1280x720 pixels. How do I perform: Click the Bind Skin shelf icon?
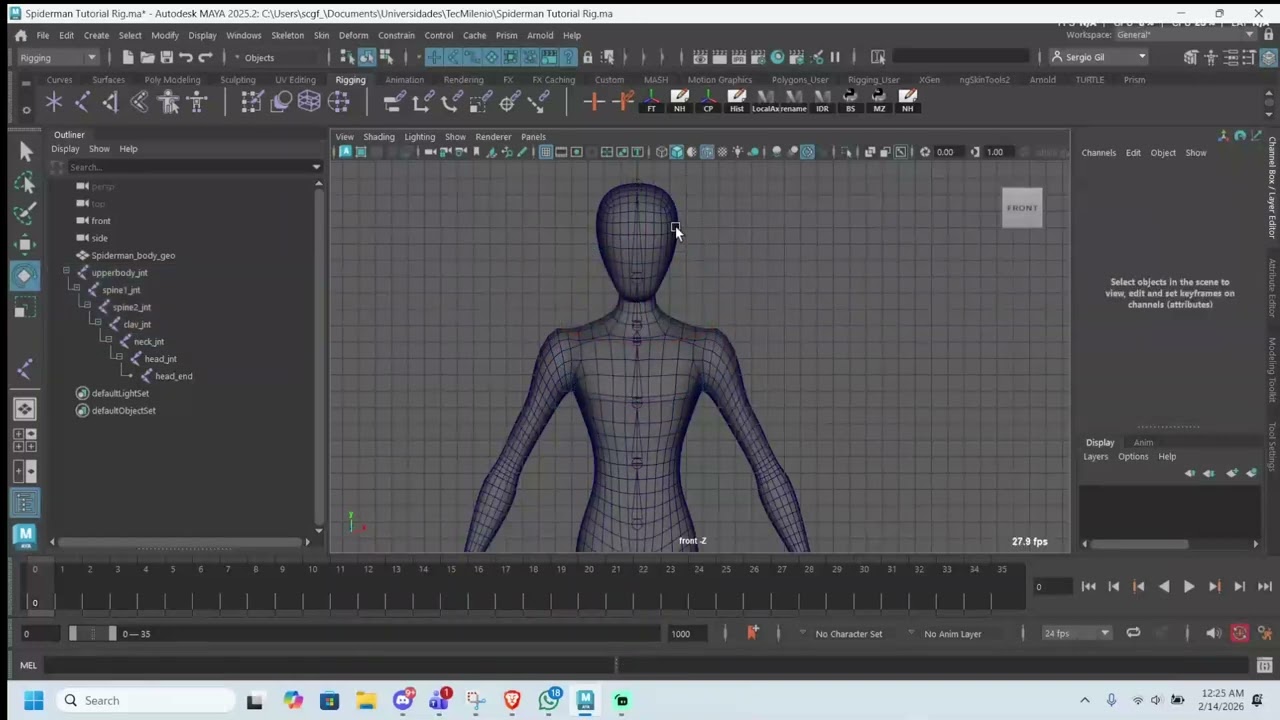coord(139,101)
